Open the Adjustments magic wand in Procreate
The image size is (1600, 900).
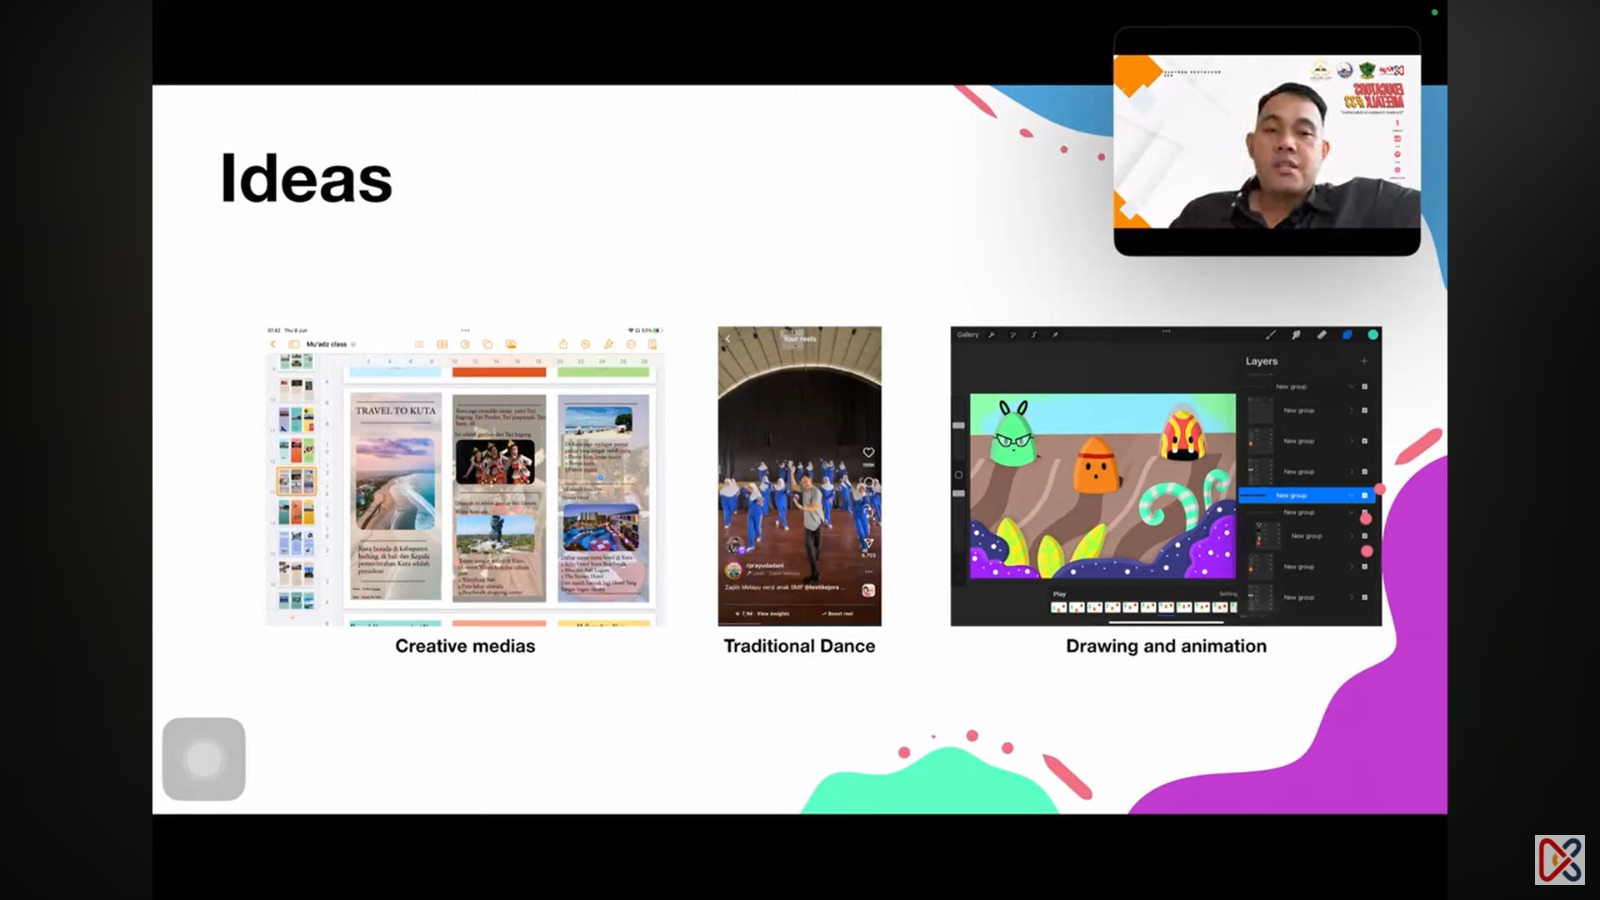click(x=1012, y=335)
